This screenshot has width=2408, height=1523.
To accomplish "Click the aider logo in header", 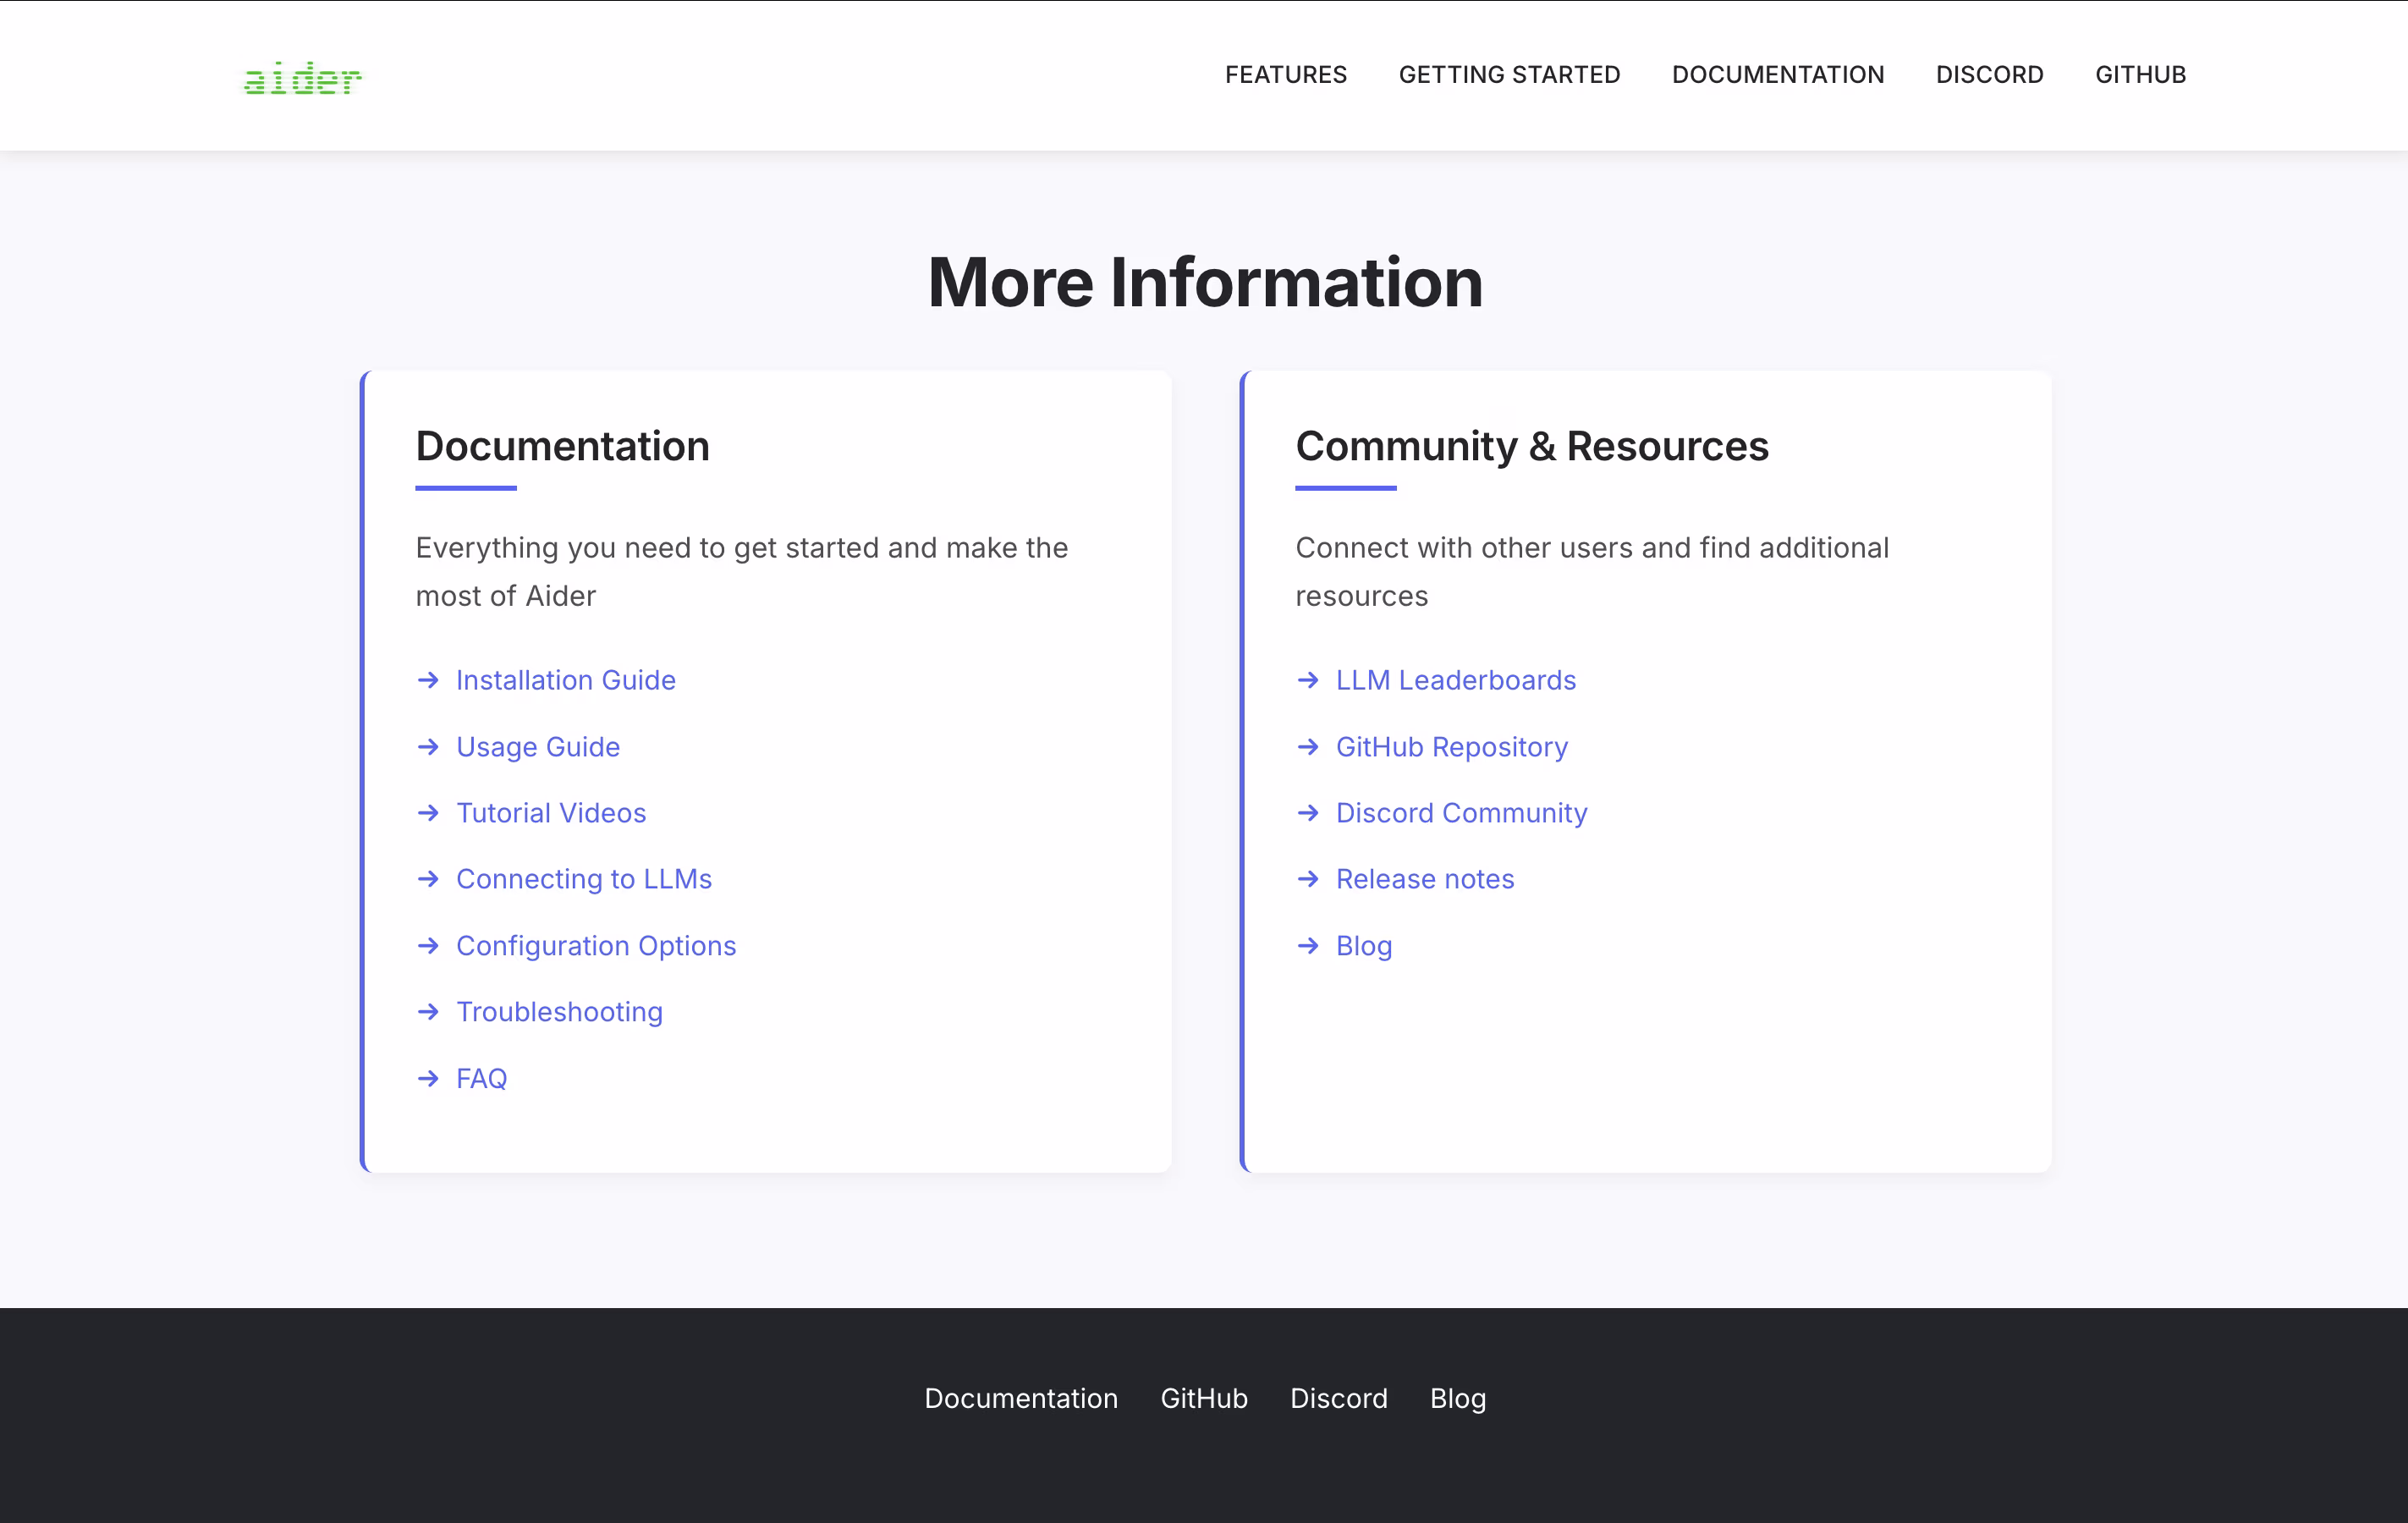I will point(302,78).
